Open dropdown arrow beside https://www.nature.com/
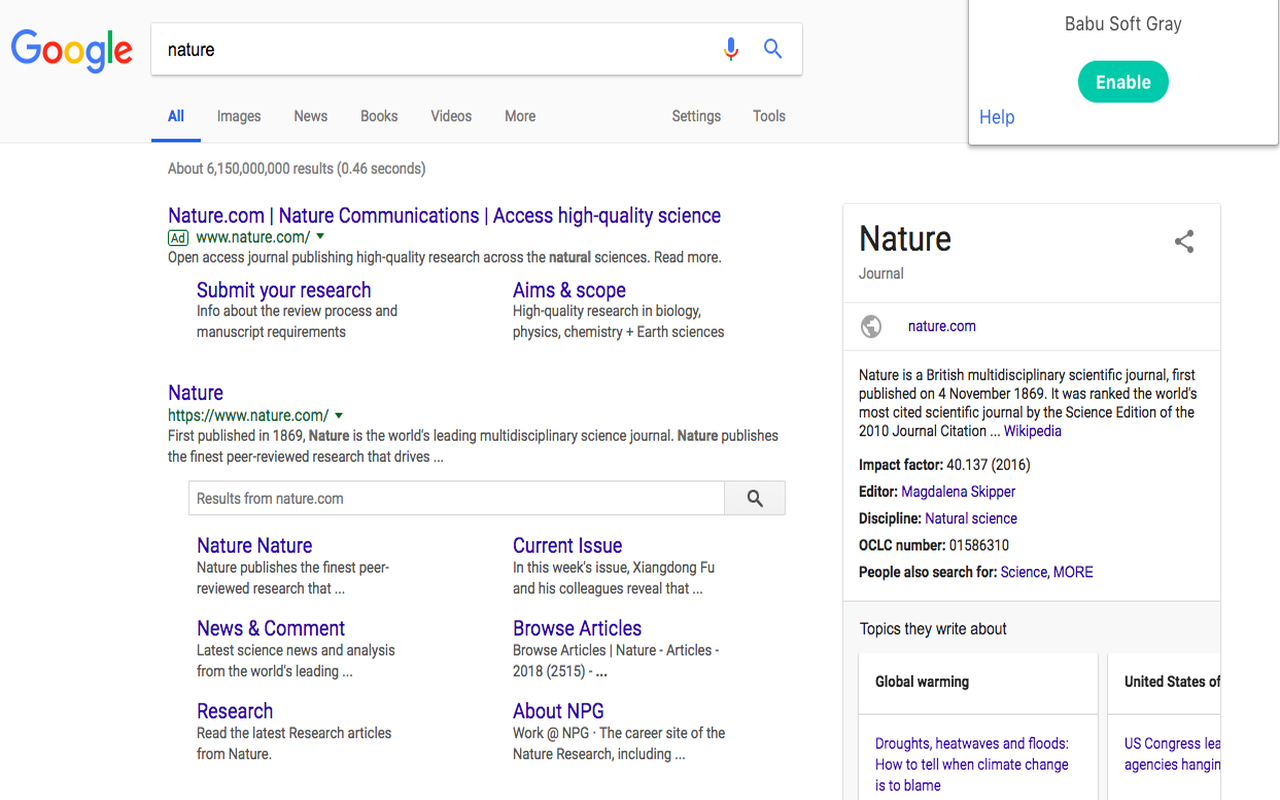The height and width of the screenshot is (800, 1280). tap(339, 415)
